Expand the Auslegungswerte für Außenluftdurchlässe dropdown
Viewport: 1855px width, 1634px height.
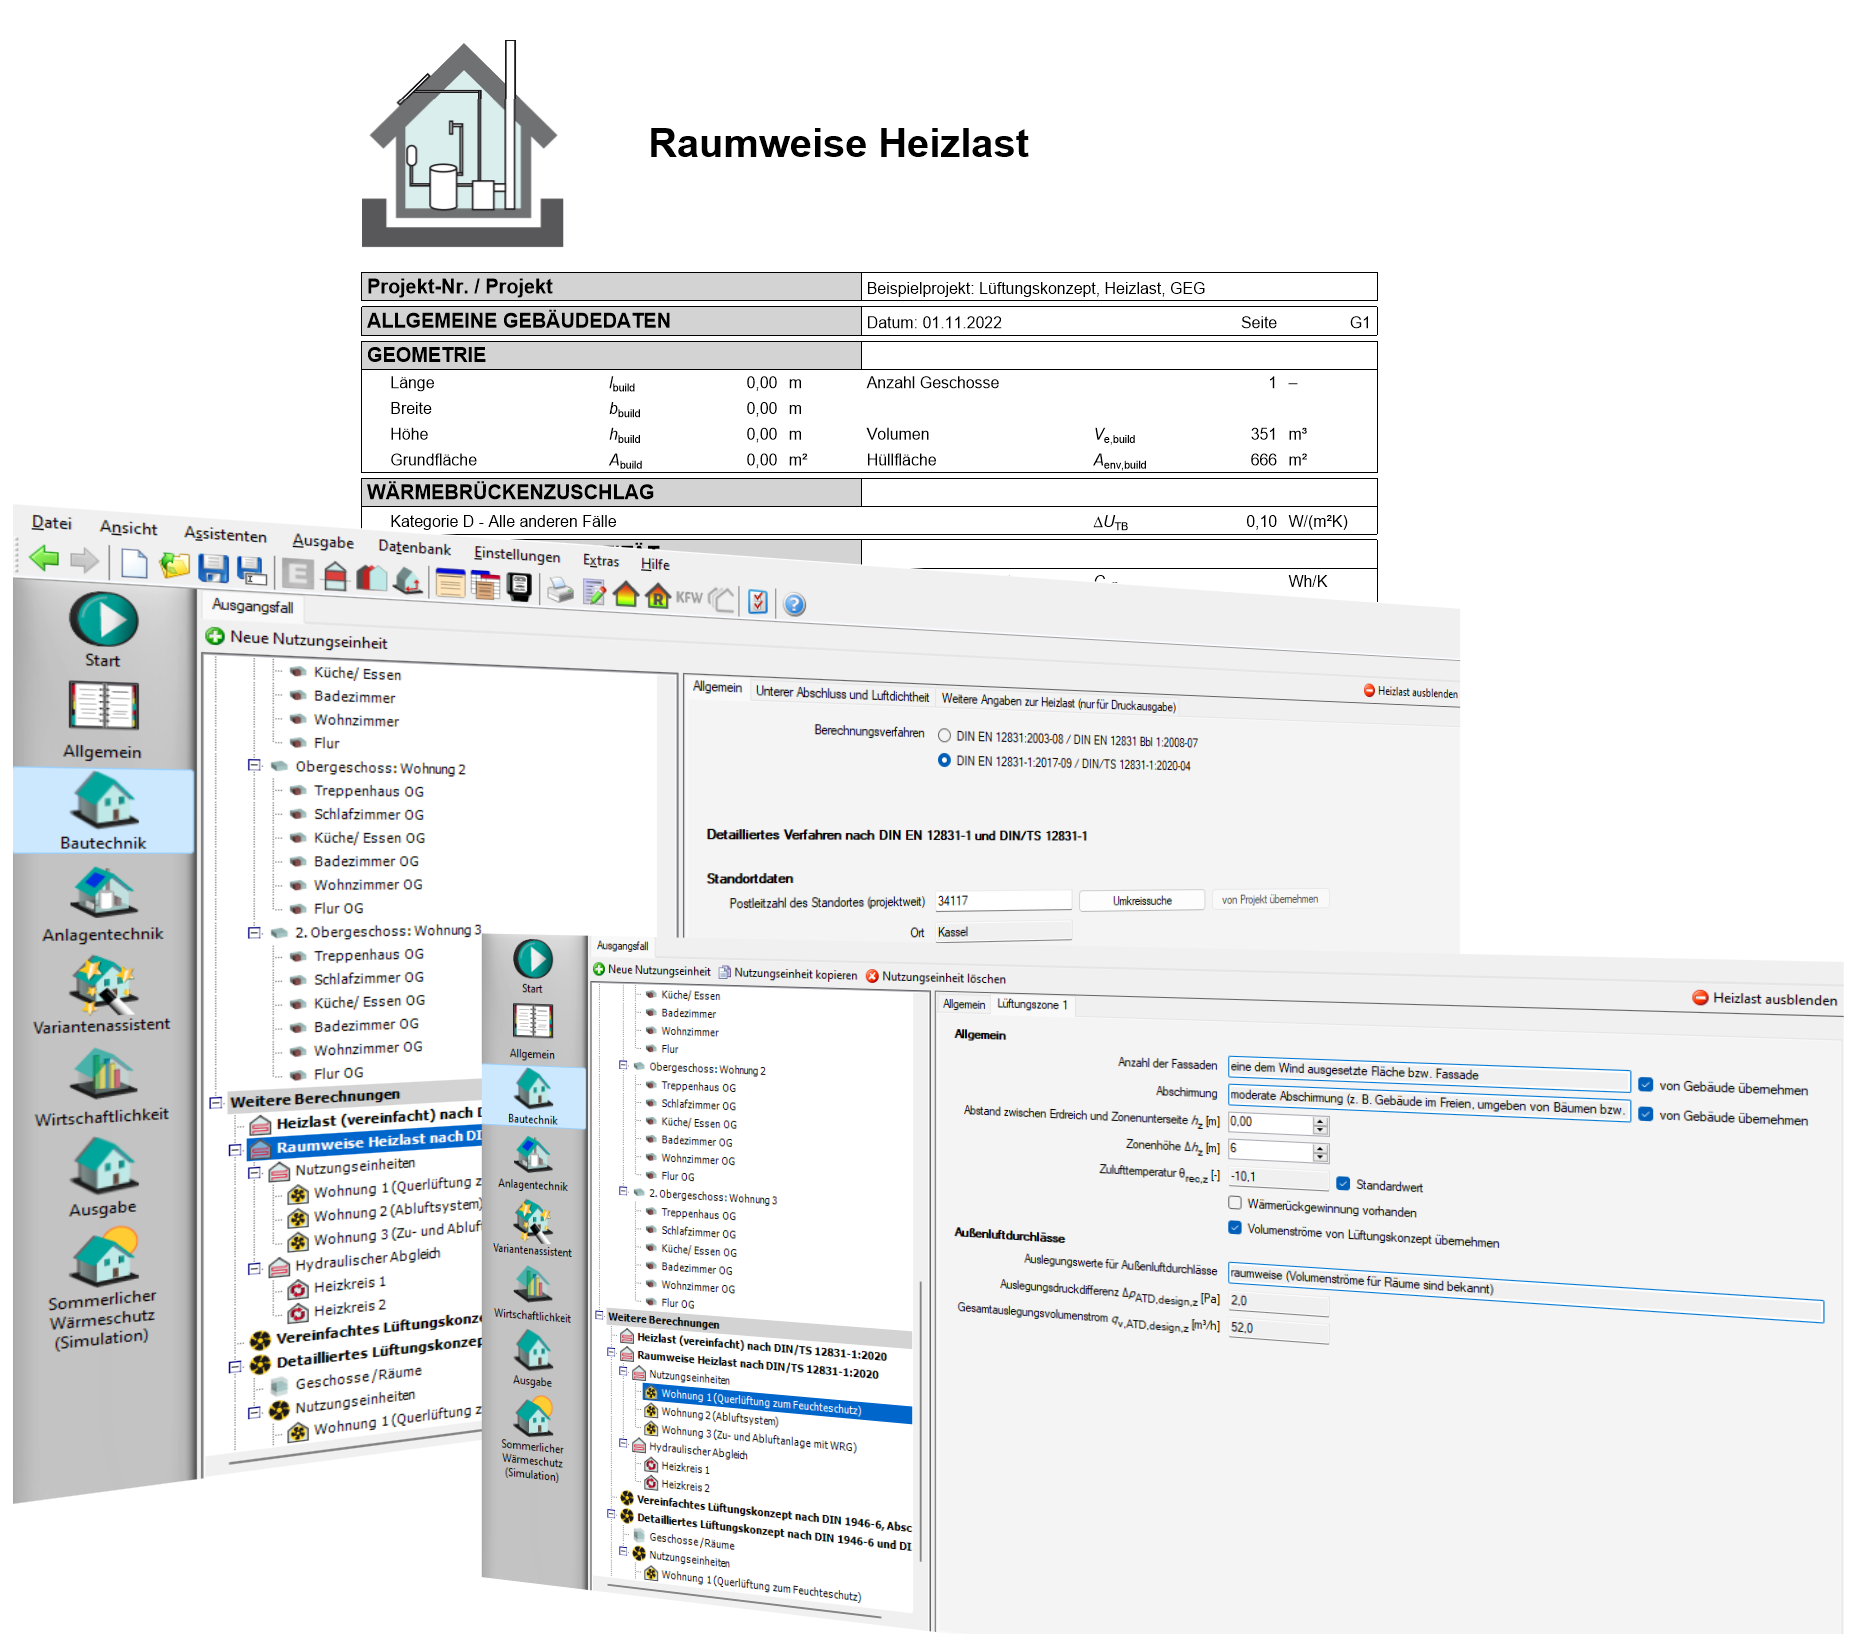(x=1524, y=1291)
